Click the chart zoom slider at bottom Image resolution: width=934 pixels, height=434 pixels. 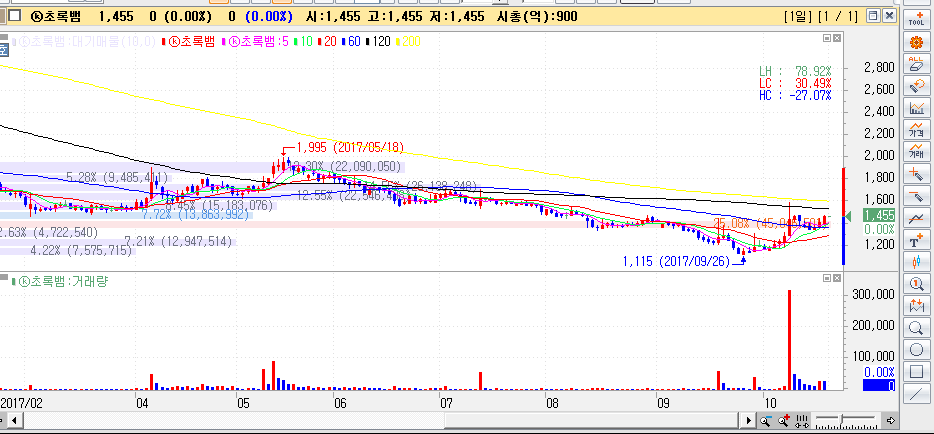pos(843,419)
